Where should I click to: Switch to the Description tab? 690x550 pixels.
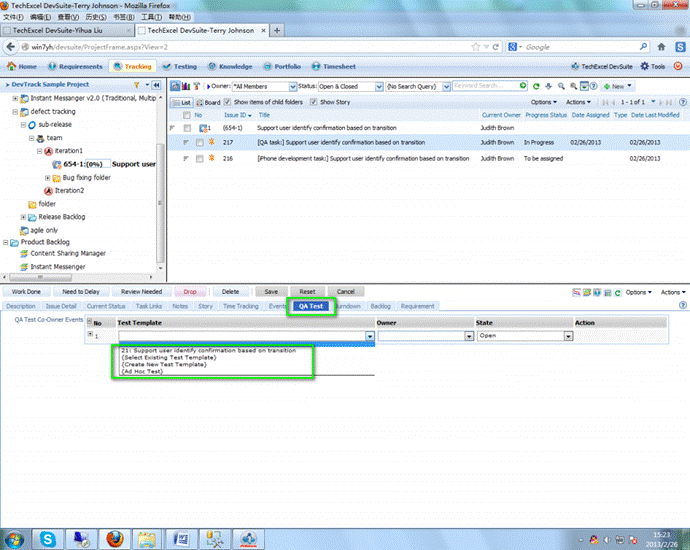coord(21,306)
